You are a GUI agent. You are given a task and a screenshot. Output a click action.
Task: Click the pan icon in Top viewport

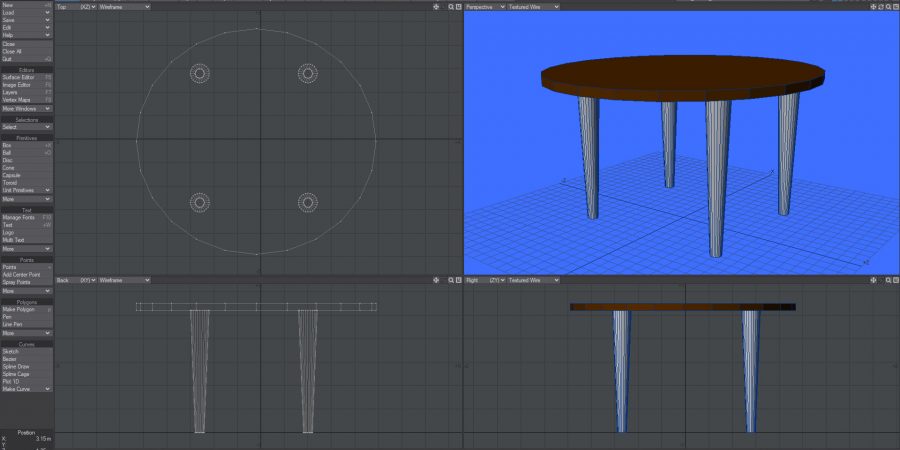pyautogui.click(x=437, y=7)
